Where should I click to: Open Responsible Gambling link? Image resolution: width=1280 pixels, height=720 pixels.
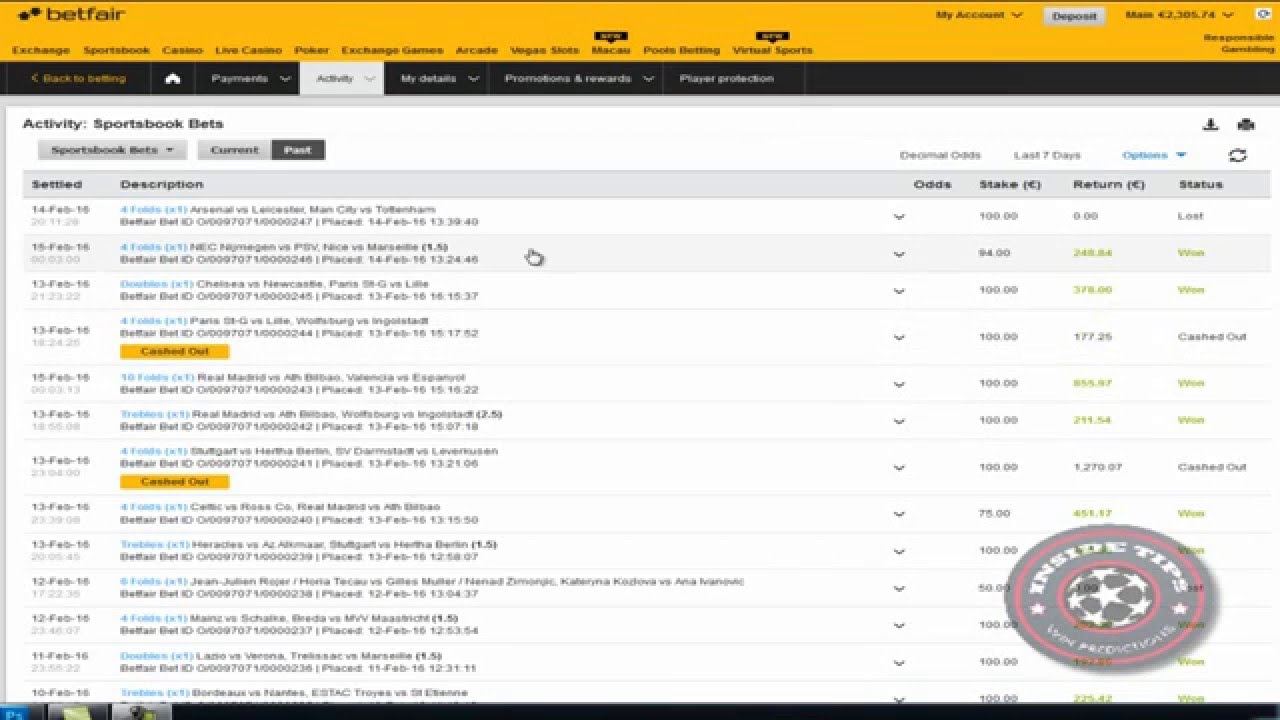pyautogui.click(x=1238, y=43)
